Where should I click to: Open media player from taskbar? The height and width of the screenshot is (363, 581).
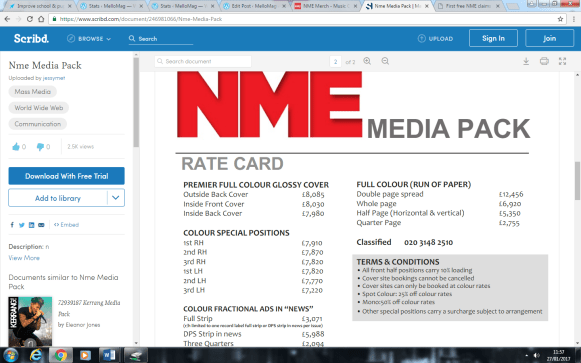point(84,355)
